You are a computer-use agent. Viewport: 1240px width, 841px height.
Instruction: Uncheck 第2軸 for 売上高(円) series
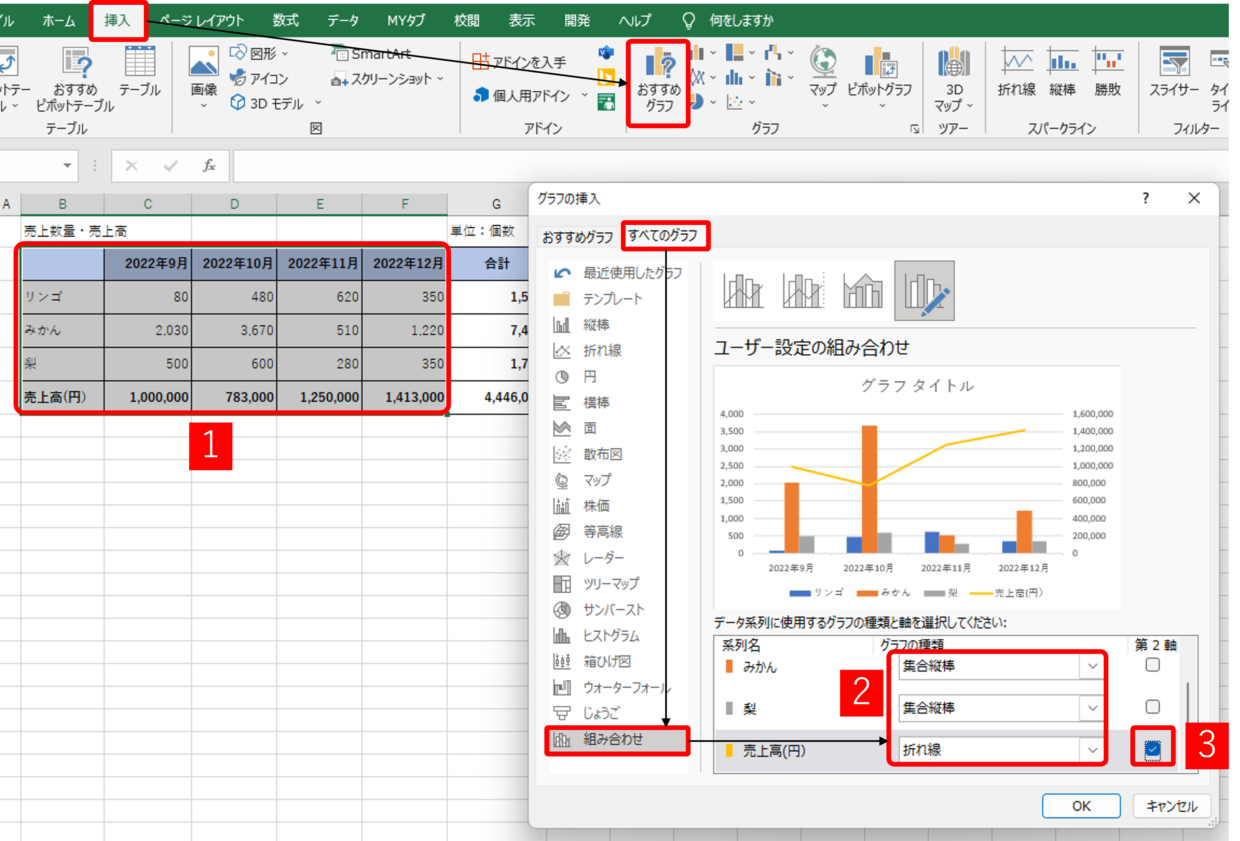click(1153, 749)
